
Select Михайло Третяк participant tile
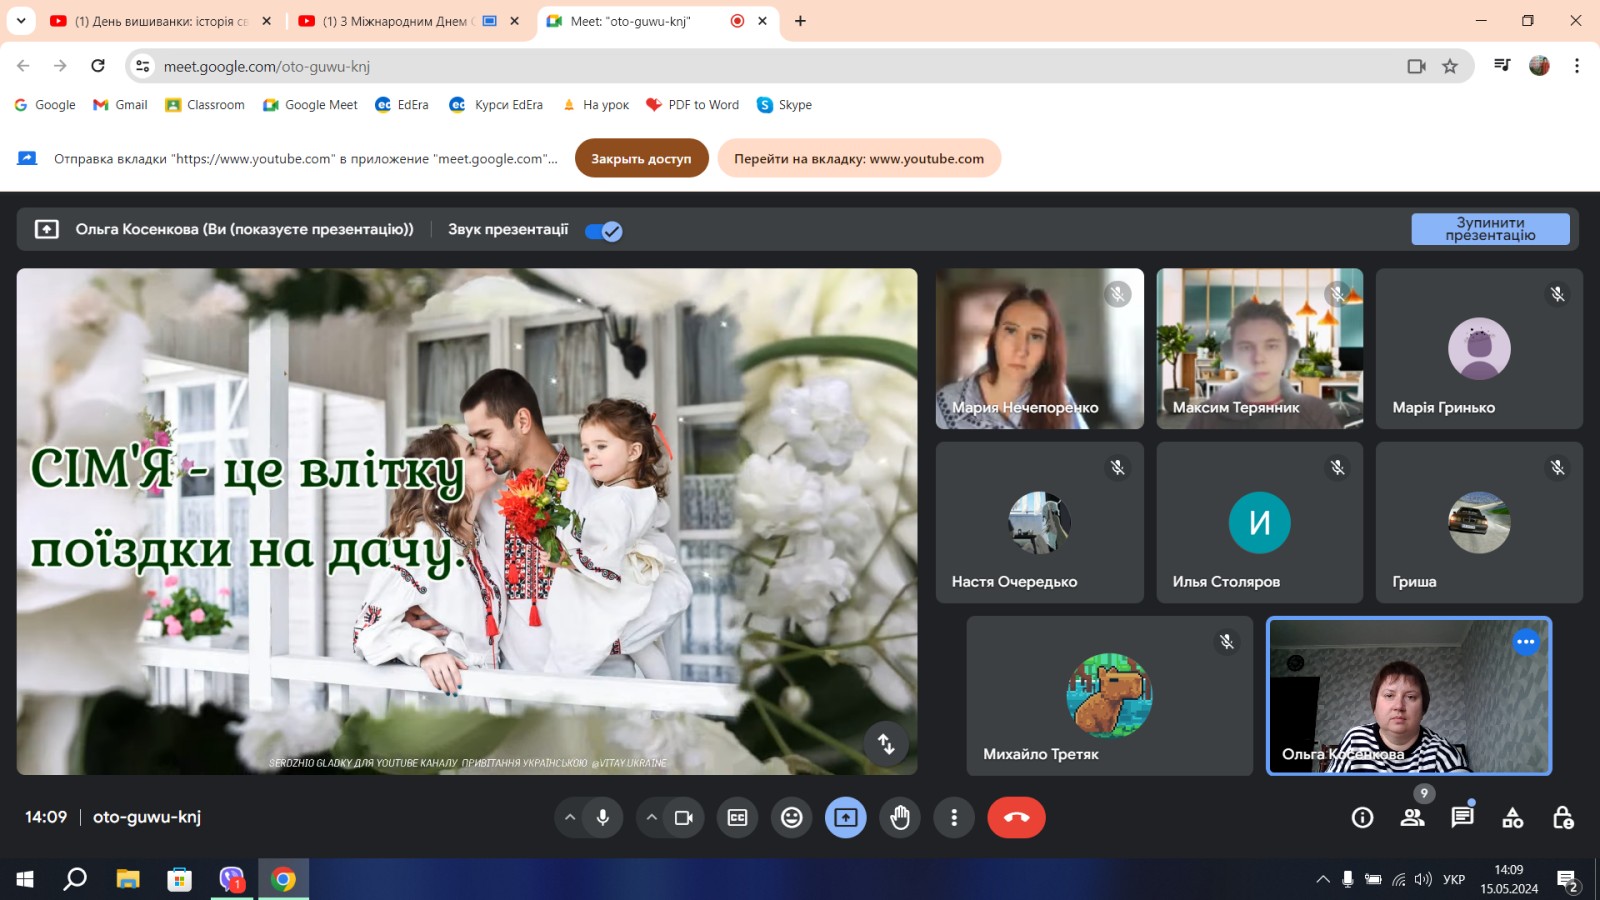[x=1109, y=696]
